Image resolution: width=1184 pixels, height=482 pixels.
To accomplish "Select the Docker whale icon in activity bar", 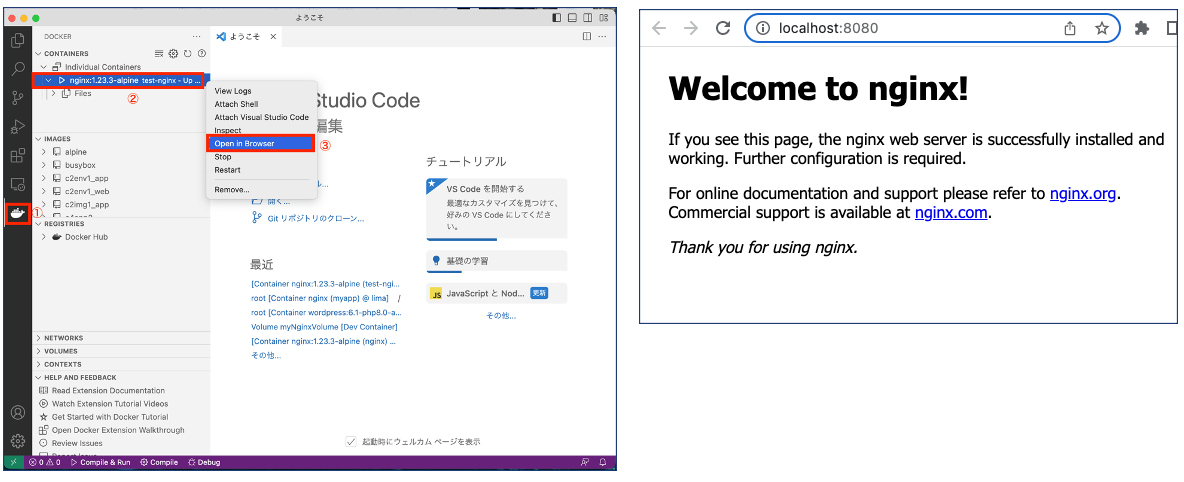I will (17, 214).
